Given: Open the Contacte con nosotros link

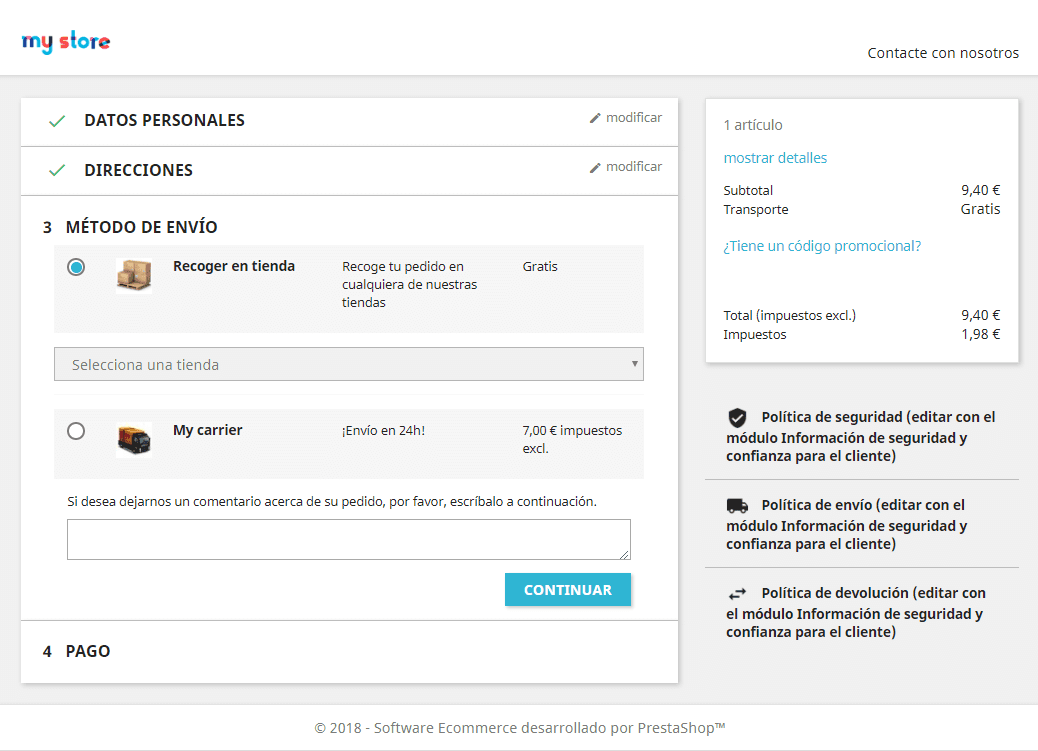Looking at the screenshot, I should [x=943, y=53].
